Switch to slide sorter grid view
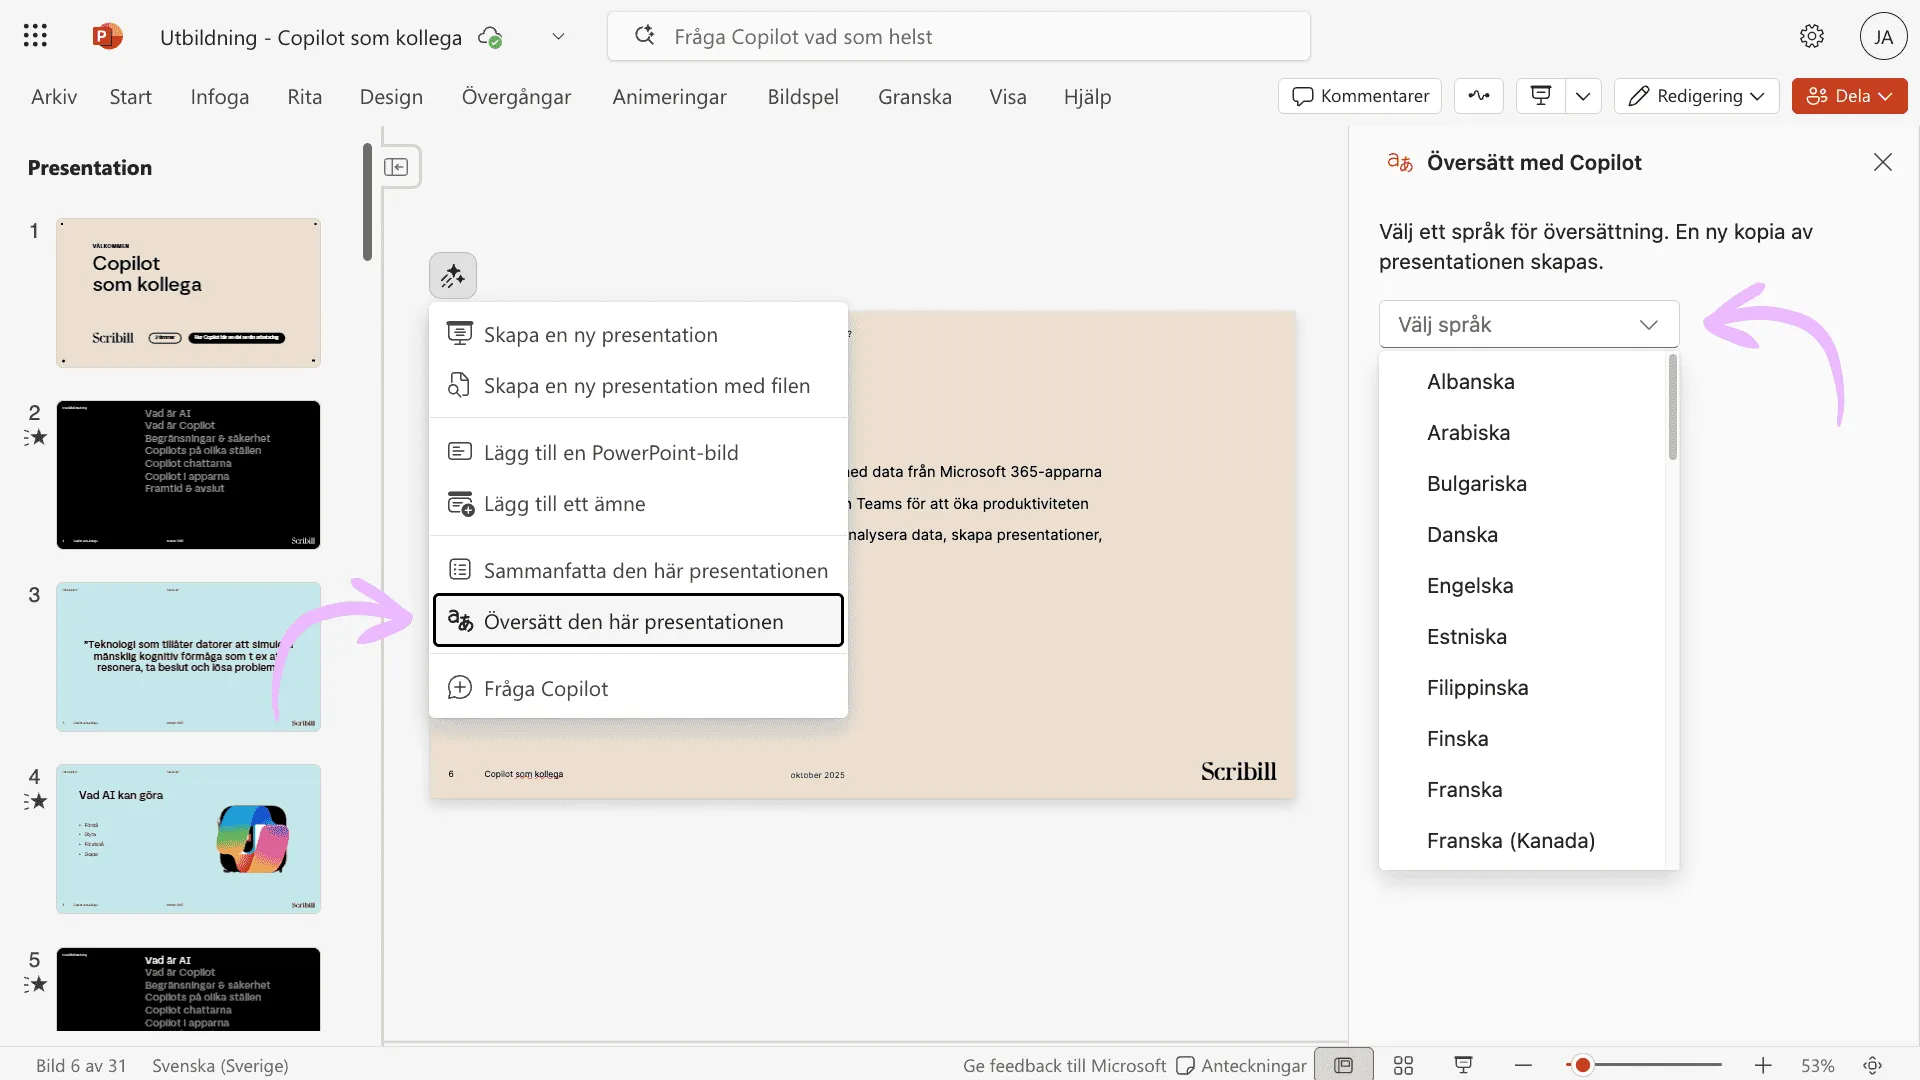Viewport: 1920px width, 1080px height. [x=1403, y=1065]
